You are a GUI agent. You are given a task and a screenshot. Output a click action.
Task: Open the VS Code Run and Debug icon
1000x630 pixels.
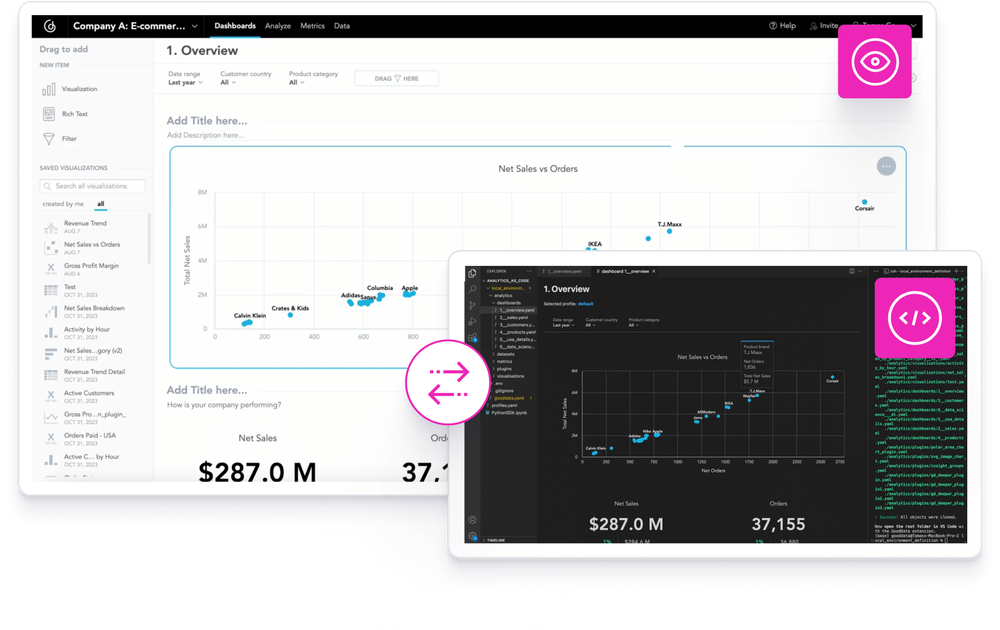pos(473,321)
